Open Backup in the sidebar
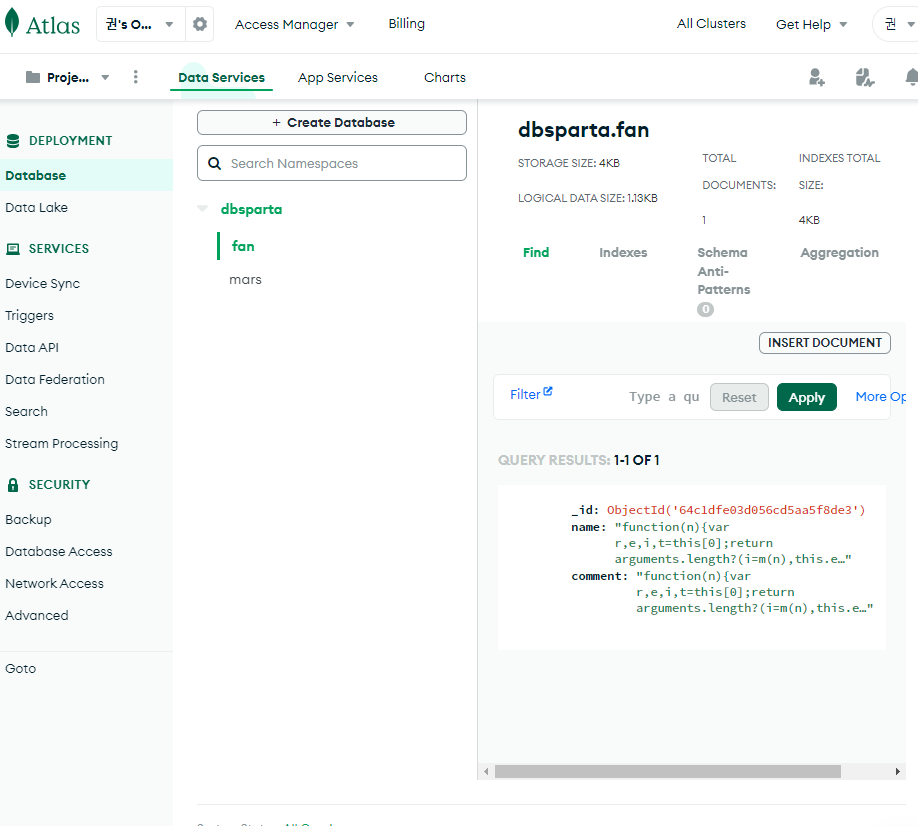This screenshot has height=826, width=918. tap(28, 520)
